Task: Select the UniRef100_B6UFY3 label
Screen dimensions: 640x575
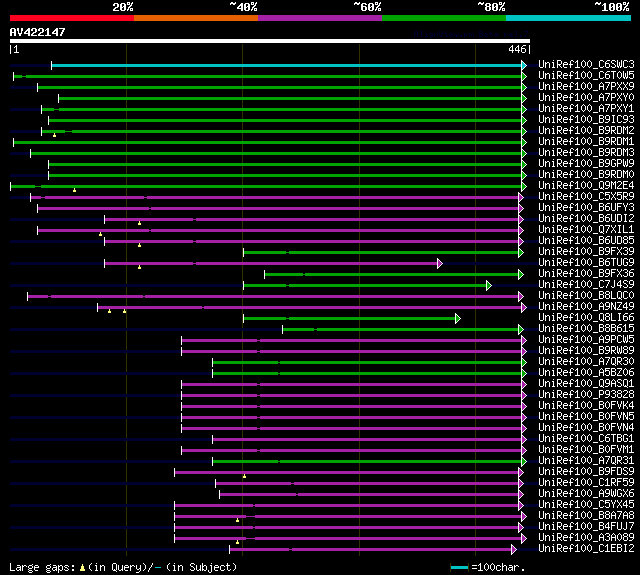Action: click(x=586, y=208)
